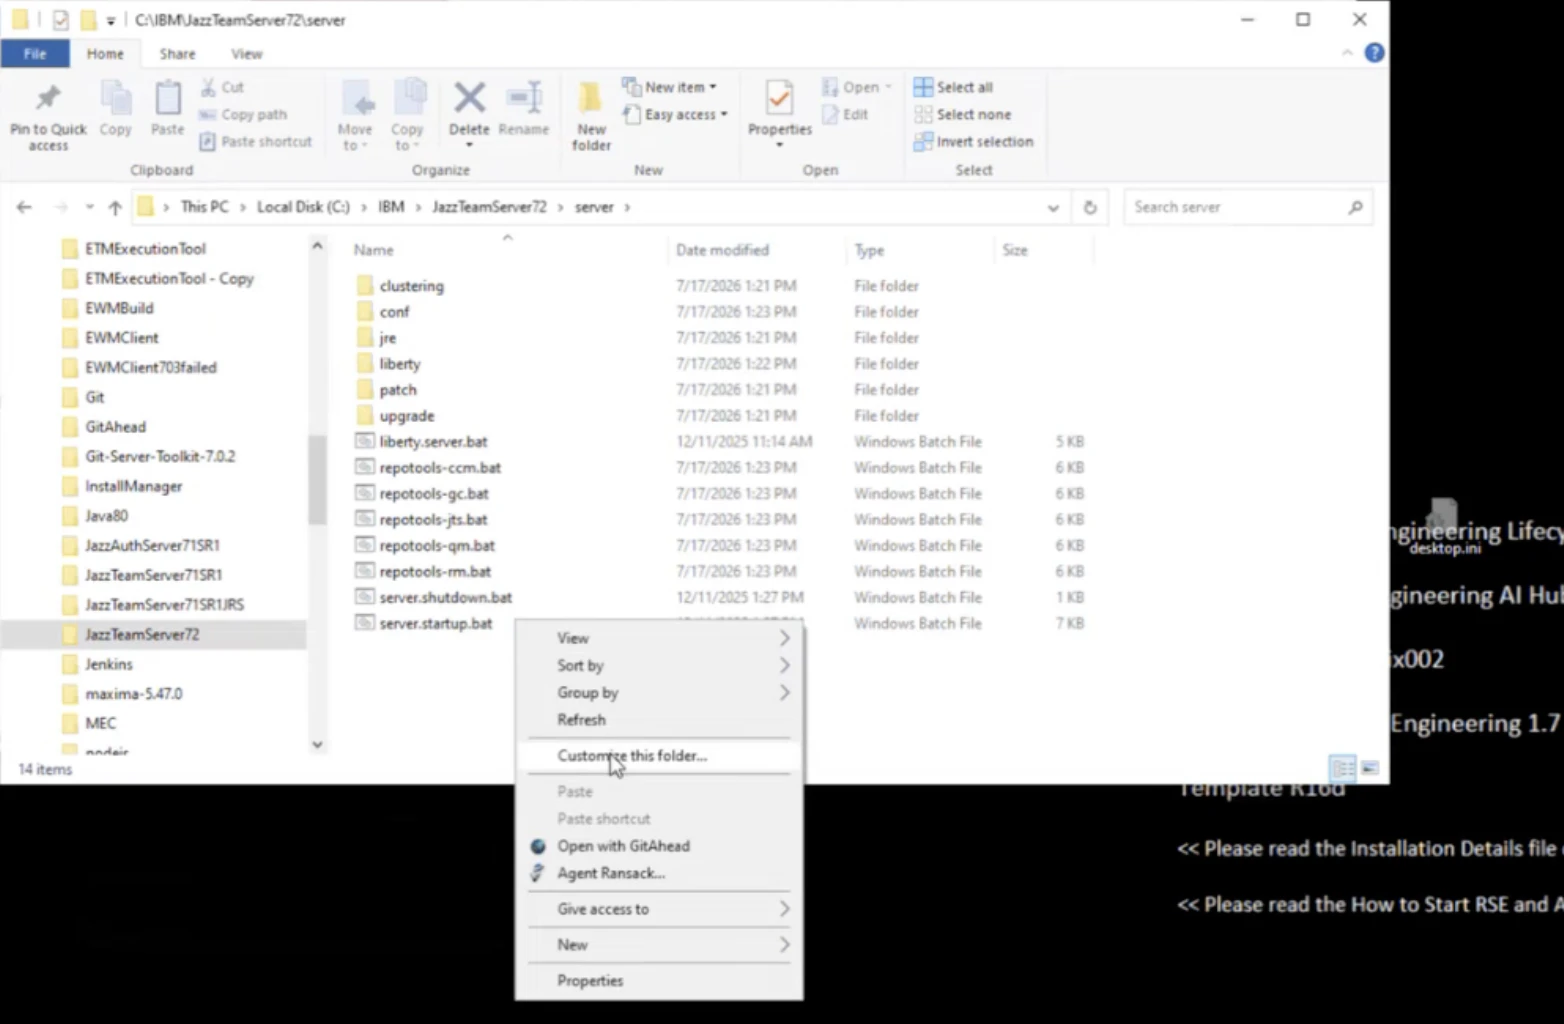Sort by Date modified column header
Screen dimensions: 1564x1024
[722, 250]
